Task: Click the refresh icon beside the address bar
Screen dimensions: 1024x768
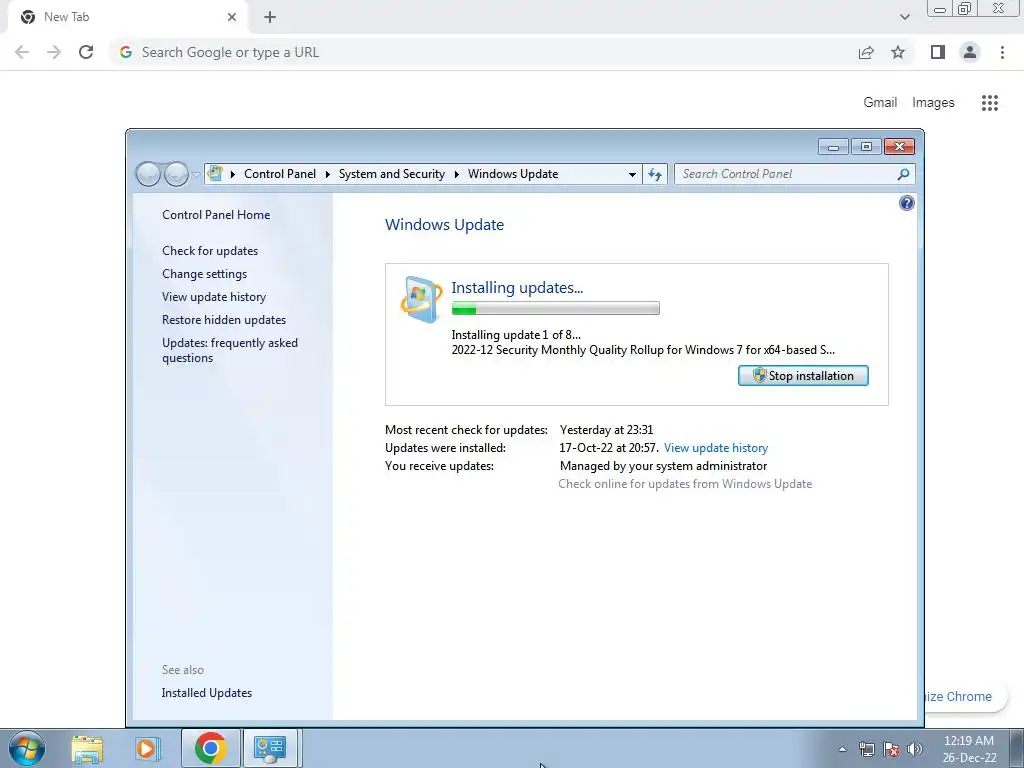Action: tap(654, 174)
